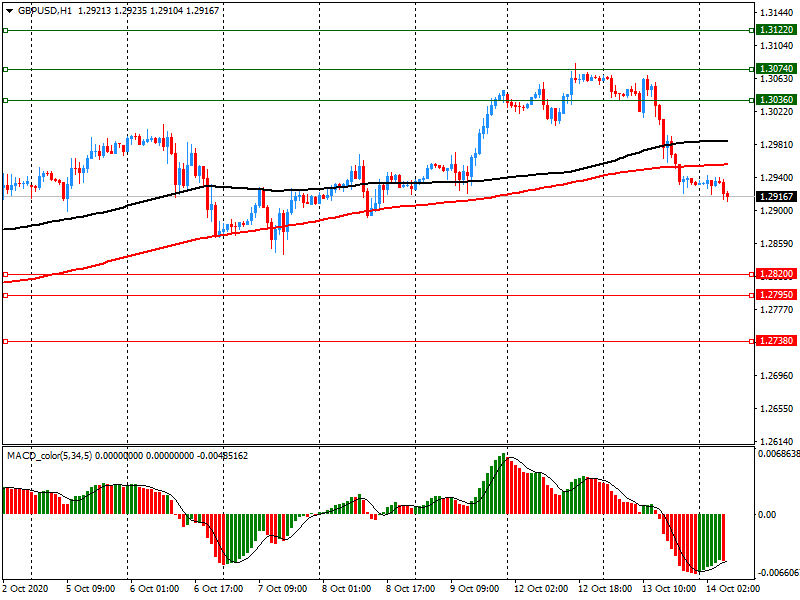This screenshot has width=800, height=600.
Task: Grab left handle of 1.28200 support line
Action: tap(6, 274)
